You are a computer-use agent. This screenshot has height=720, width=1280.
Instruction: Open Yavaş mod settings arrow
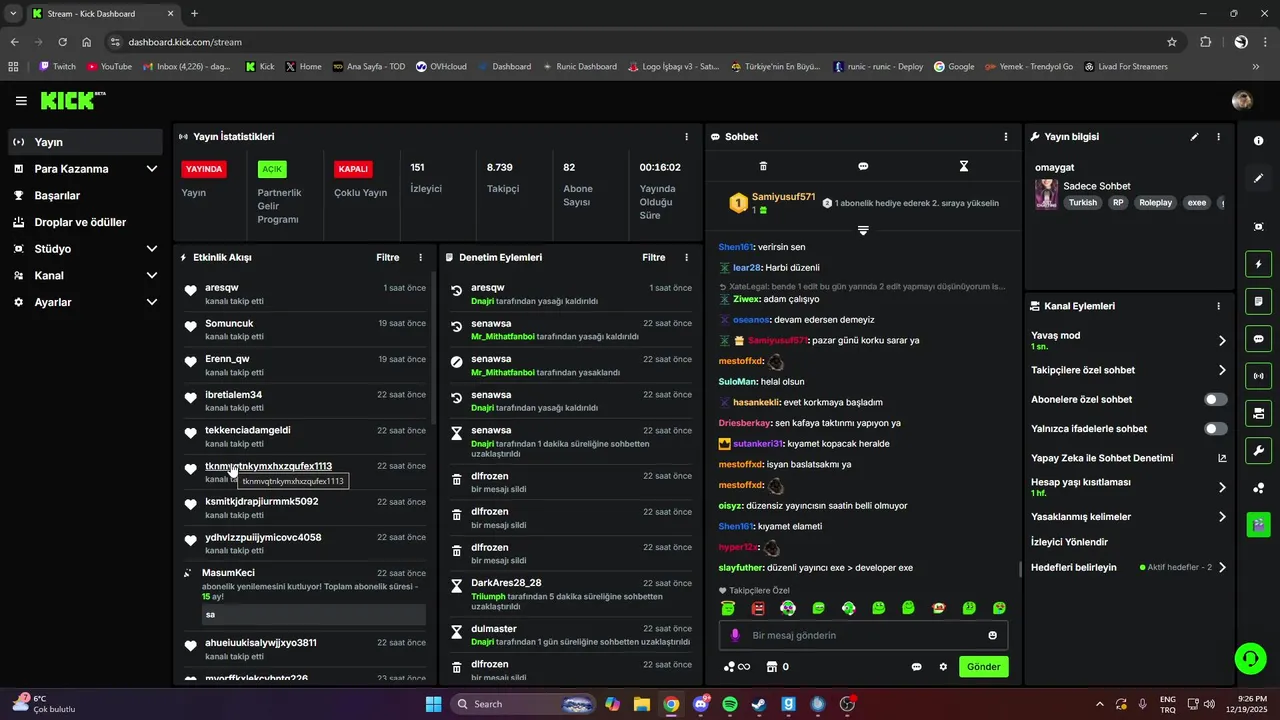pyautogui.click(x=1222, y=341)
